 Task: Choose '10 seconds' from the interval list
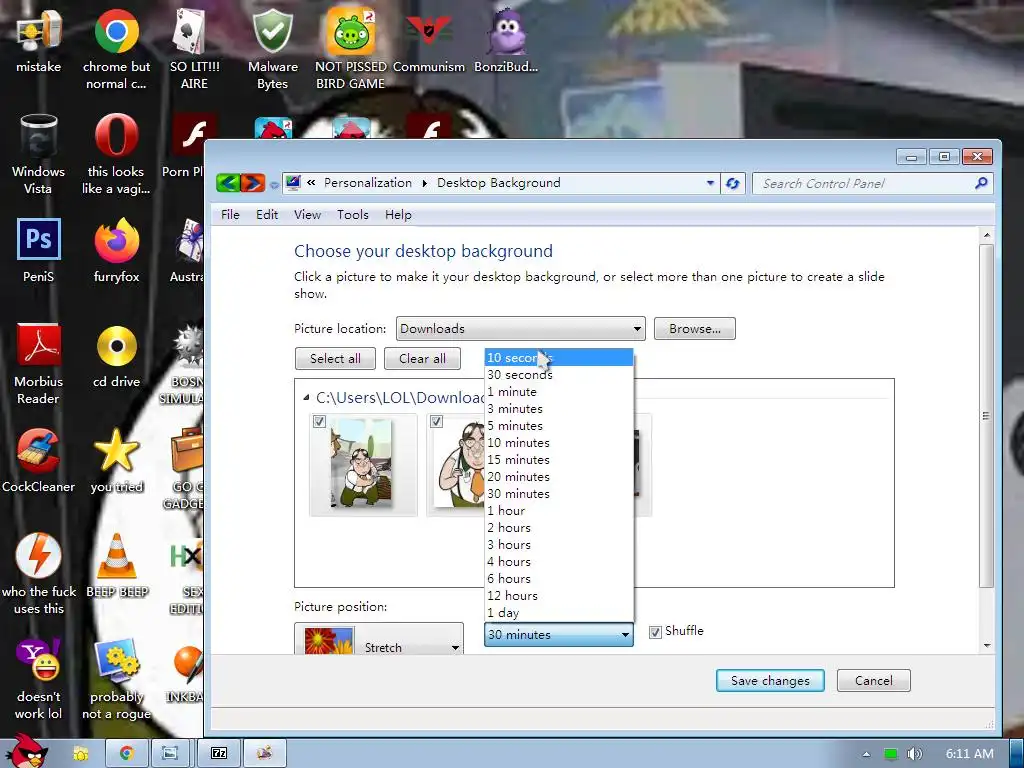pyautogui.click(x=559, y=357)
